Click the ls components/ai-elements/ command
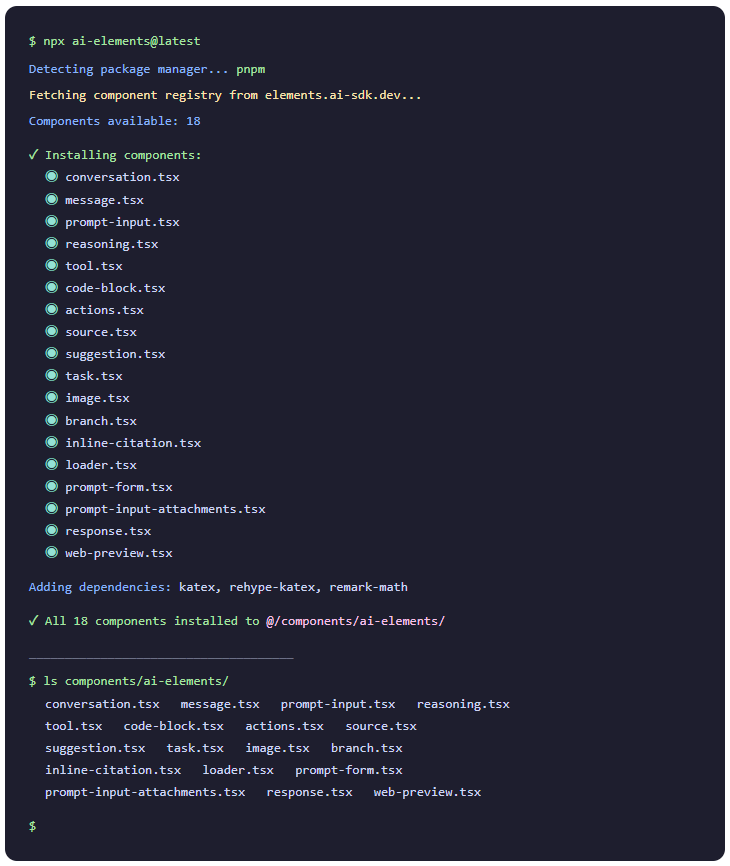Image resolution: width=730 pixels, height=866 pixels. coord(136,681)
